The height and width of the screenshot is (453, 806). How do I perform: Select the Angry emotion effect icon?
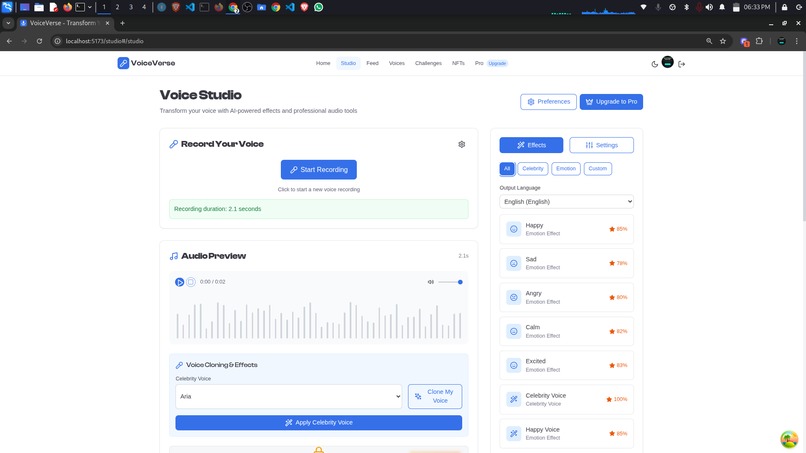coord(514,297)
